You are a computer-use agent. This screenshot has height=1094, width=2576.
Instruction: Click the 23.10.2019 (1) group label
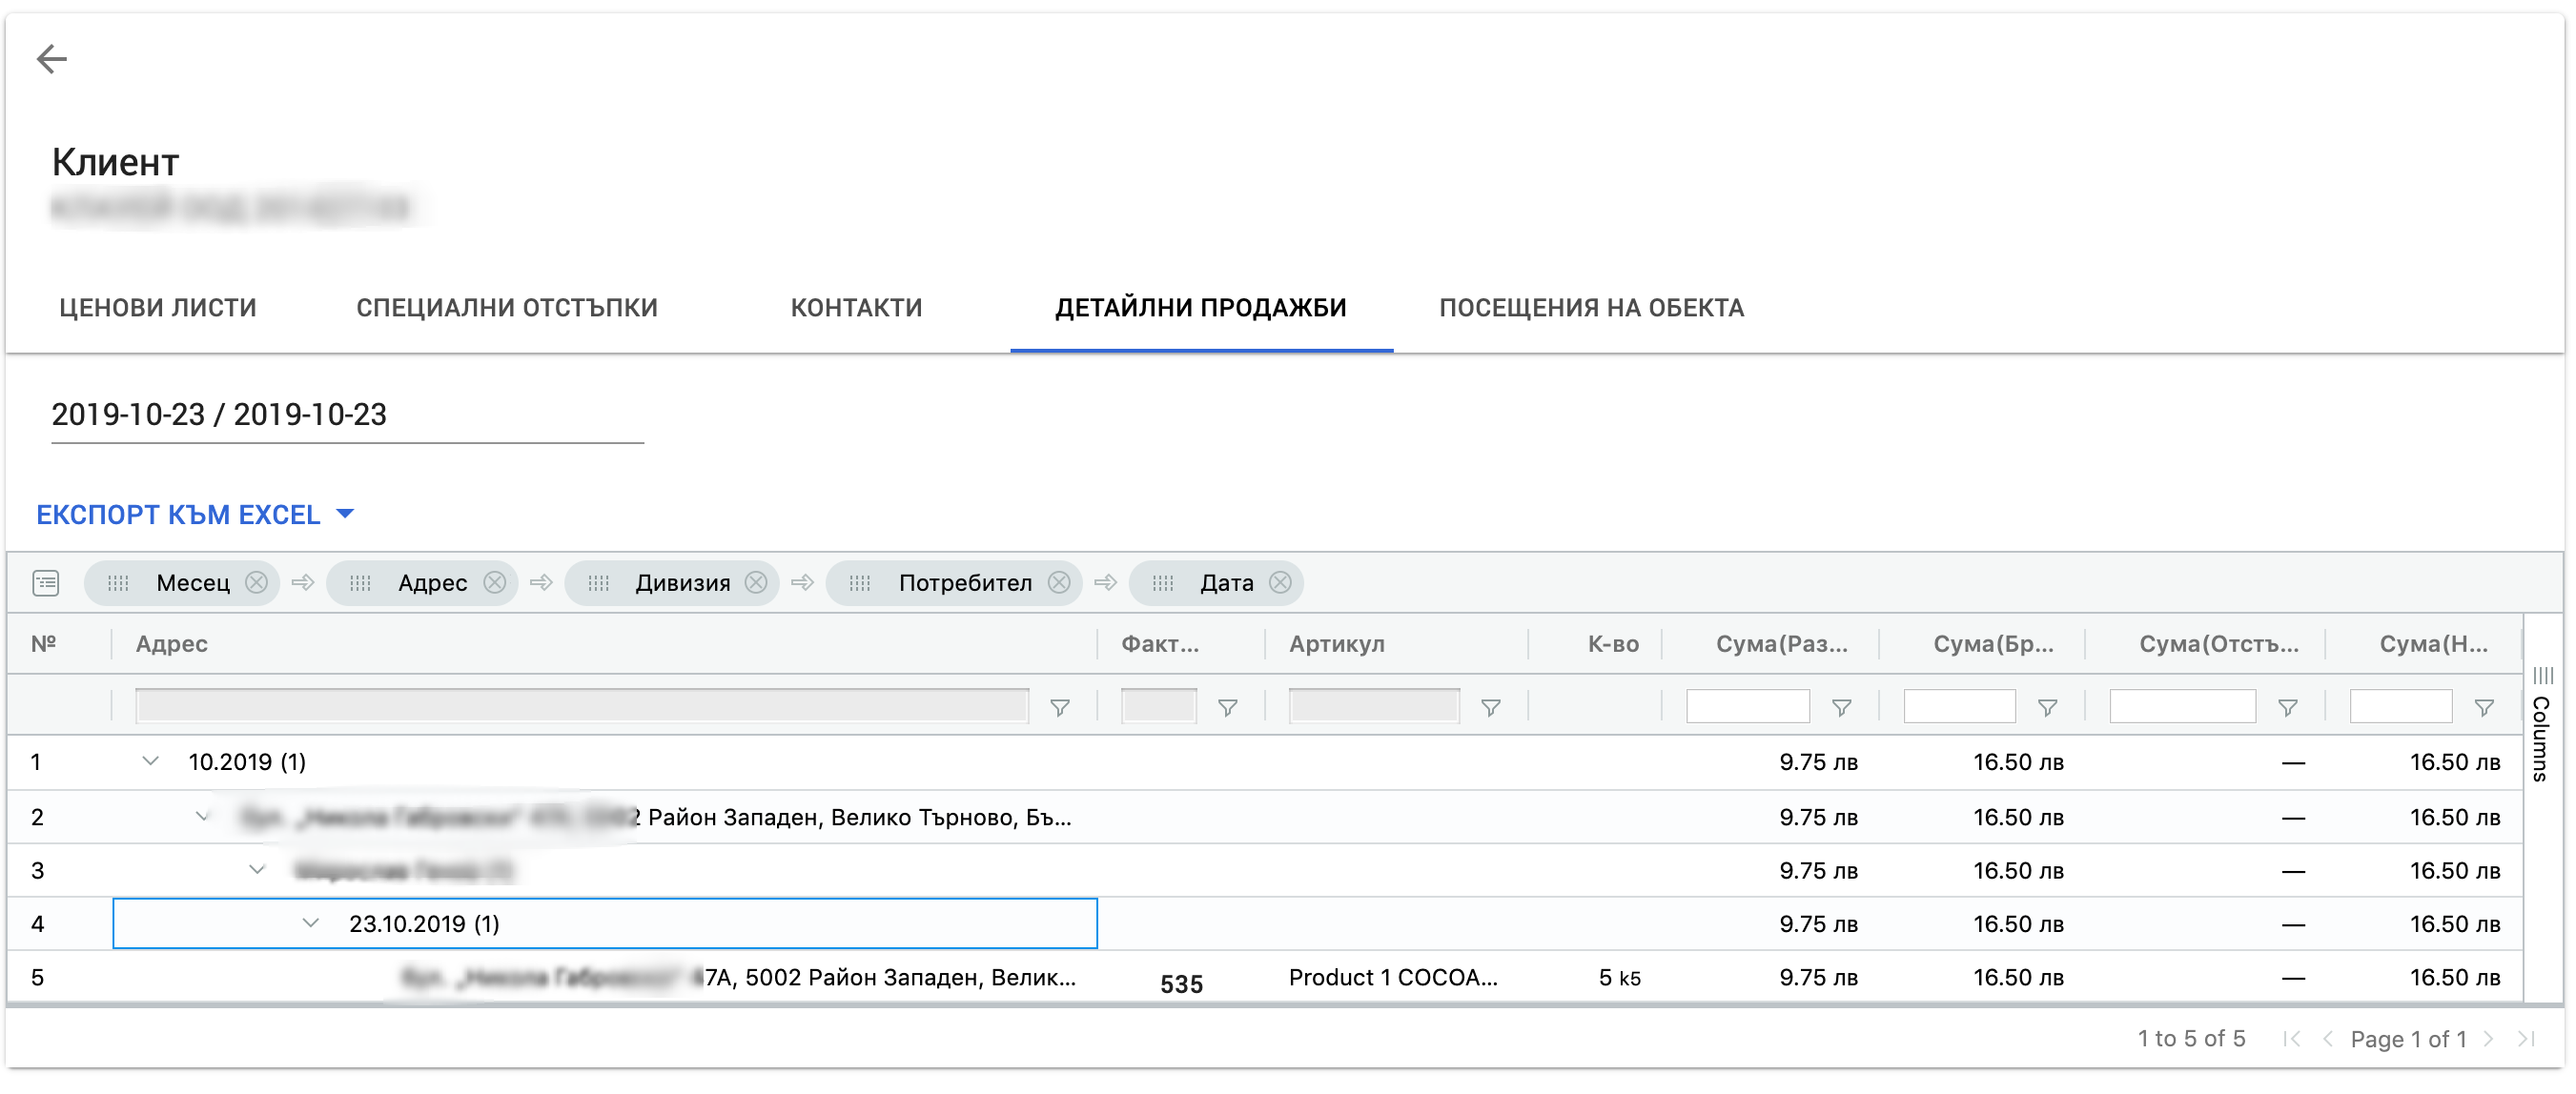tap(424, 923)
